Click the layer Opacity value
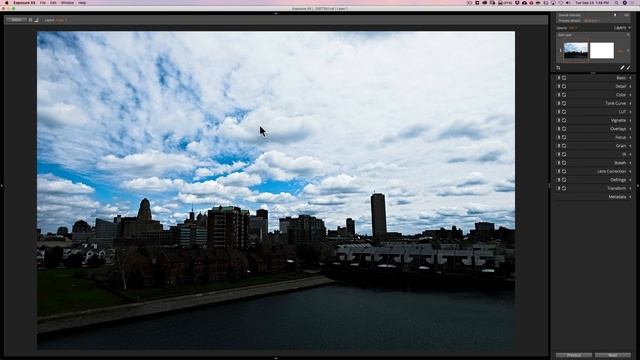The width and height of the screenshot is (640, 360). pyautogui.click(x=573, y=28)
